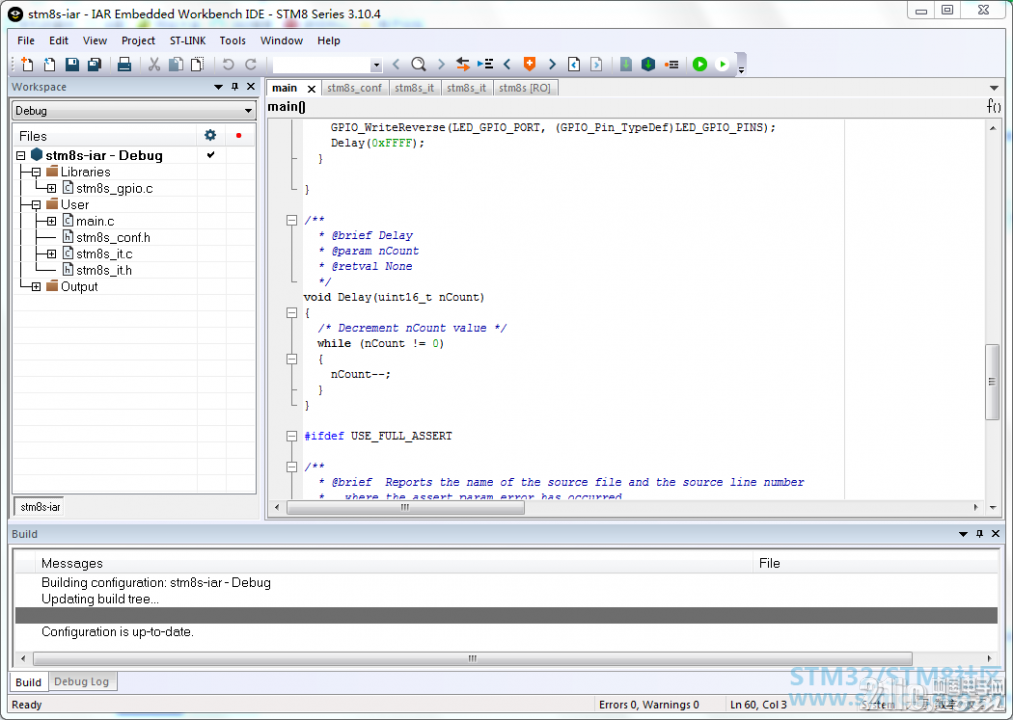This screenshot has width=1013, height=720.
Task: Compile the current file
Action: click(x=625, y=64)
